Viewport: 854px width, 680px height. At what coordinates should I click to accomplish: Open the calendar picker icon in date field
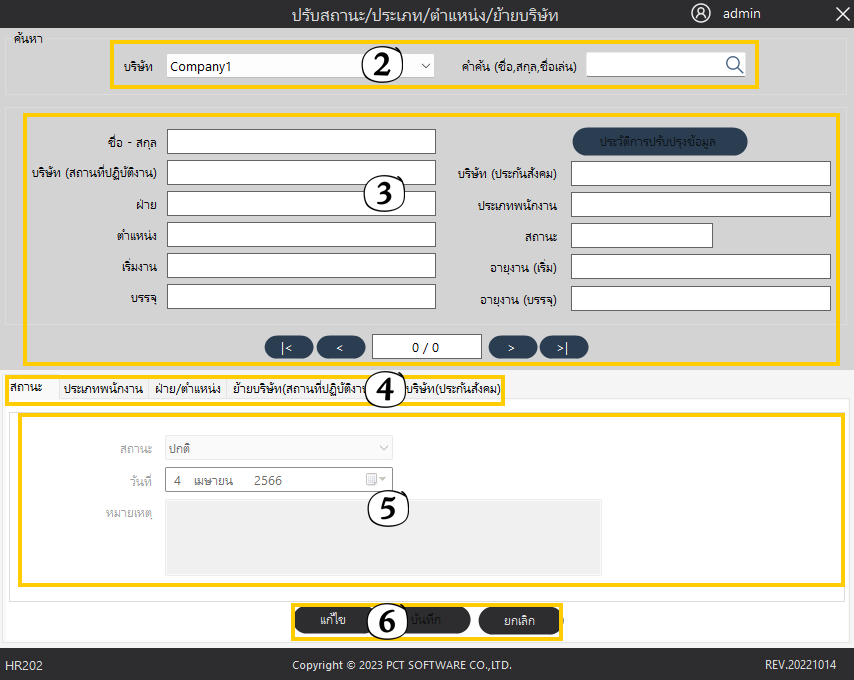click(371, 480)
